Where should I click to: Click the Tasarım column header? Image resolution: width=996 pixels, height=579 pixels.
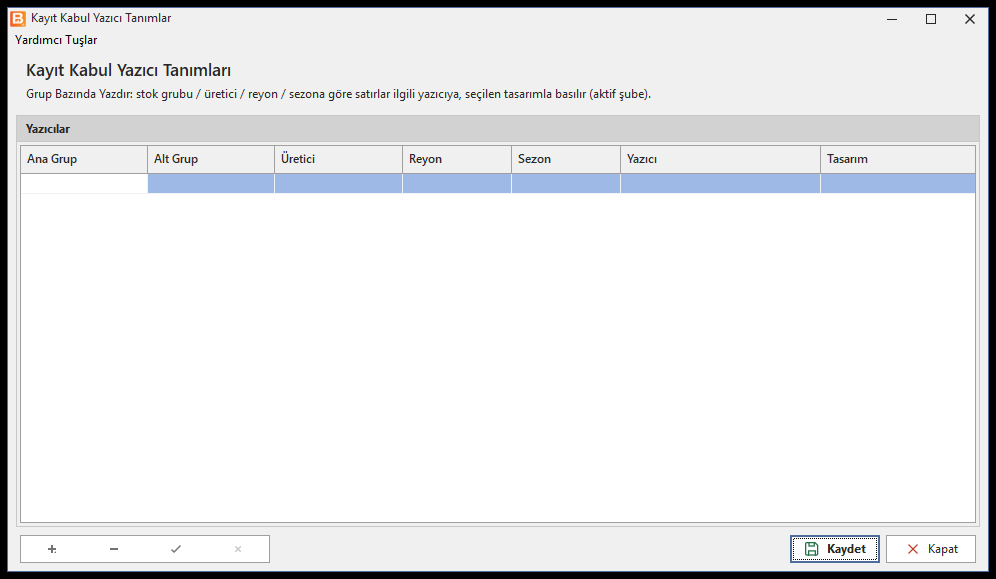[x=898, y=159]
